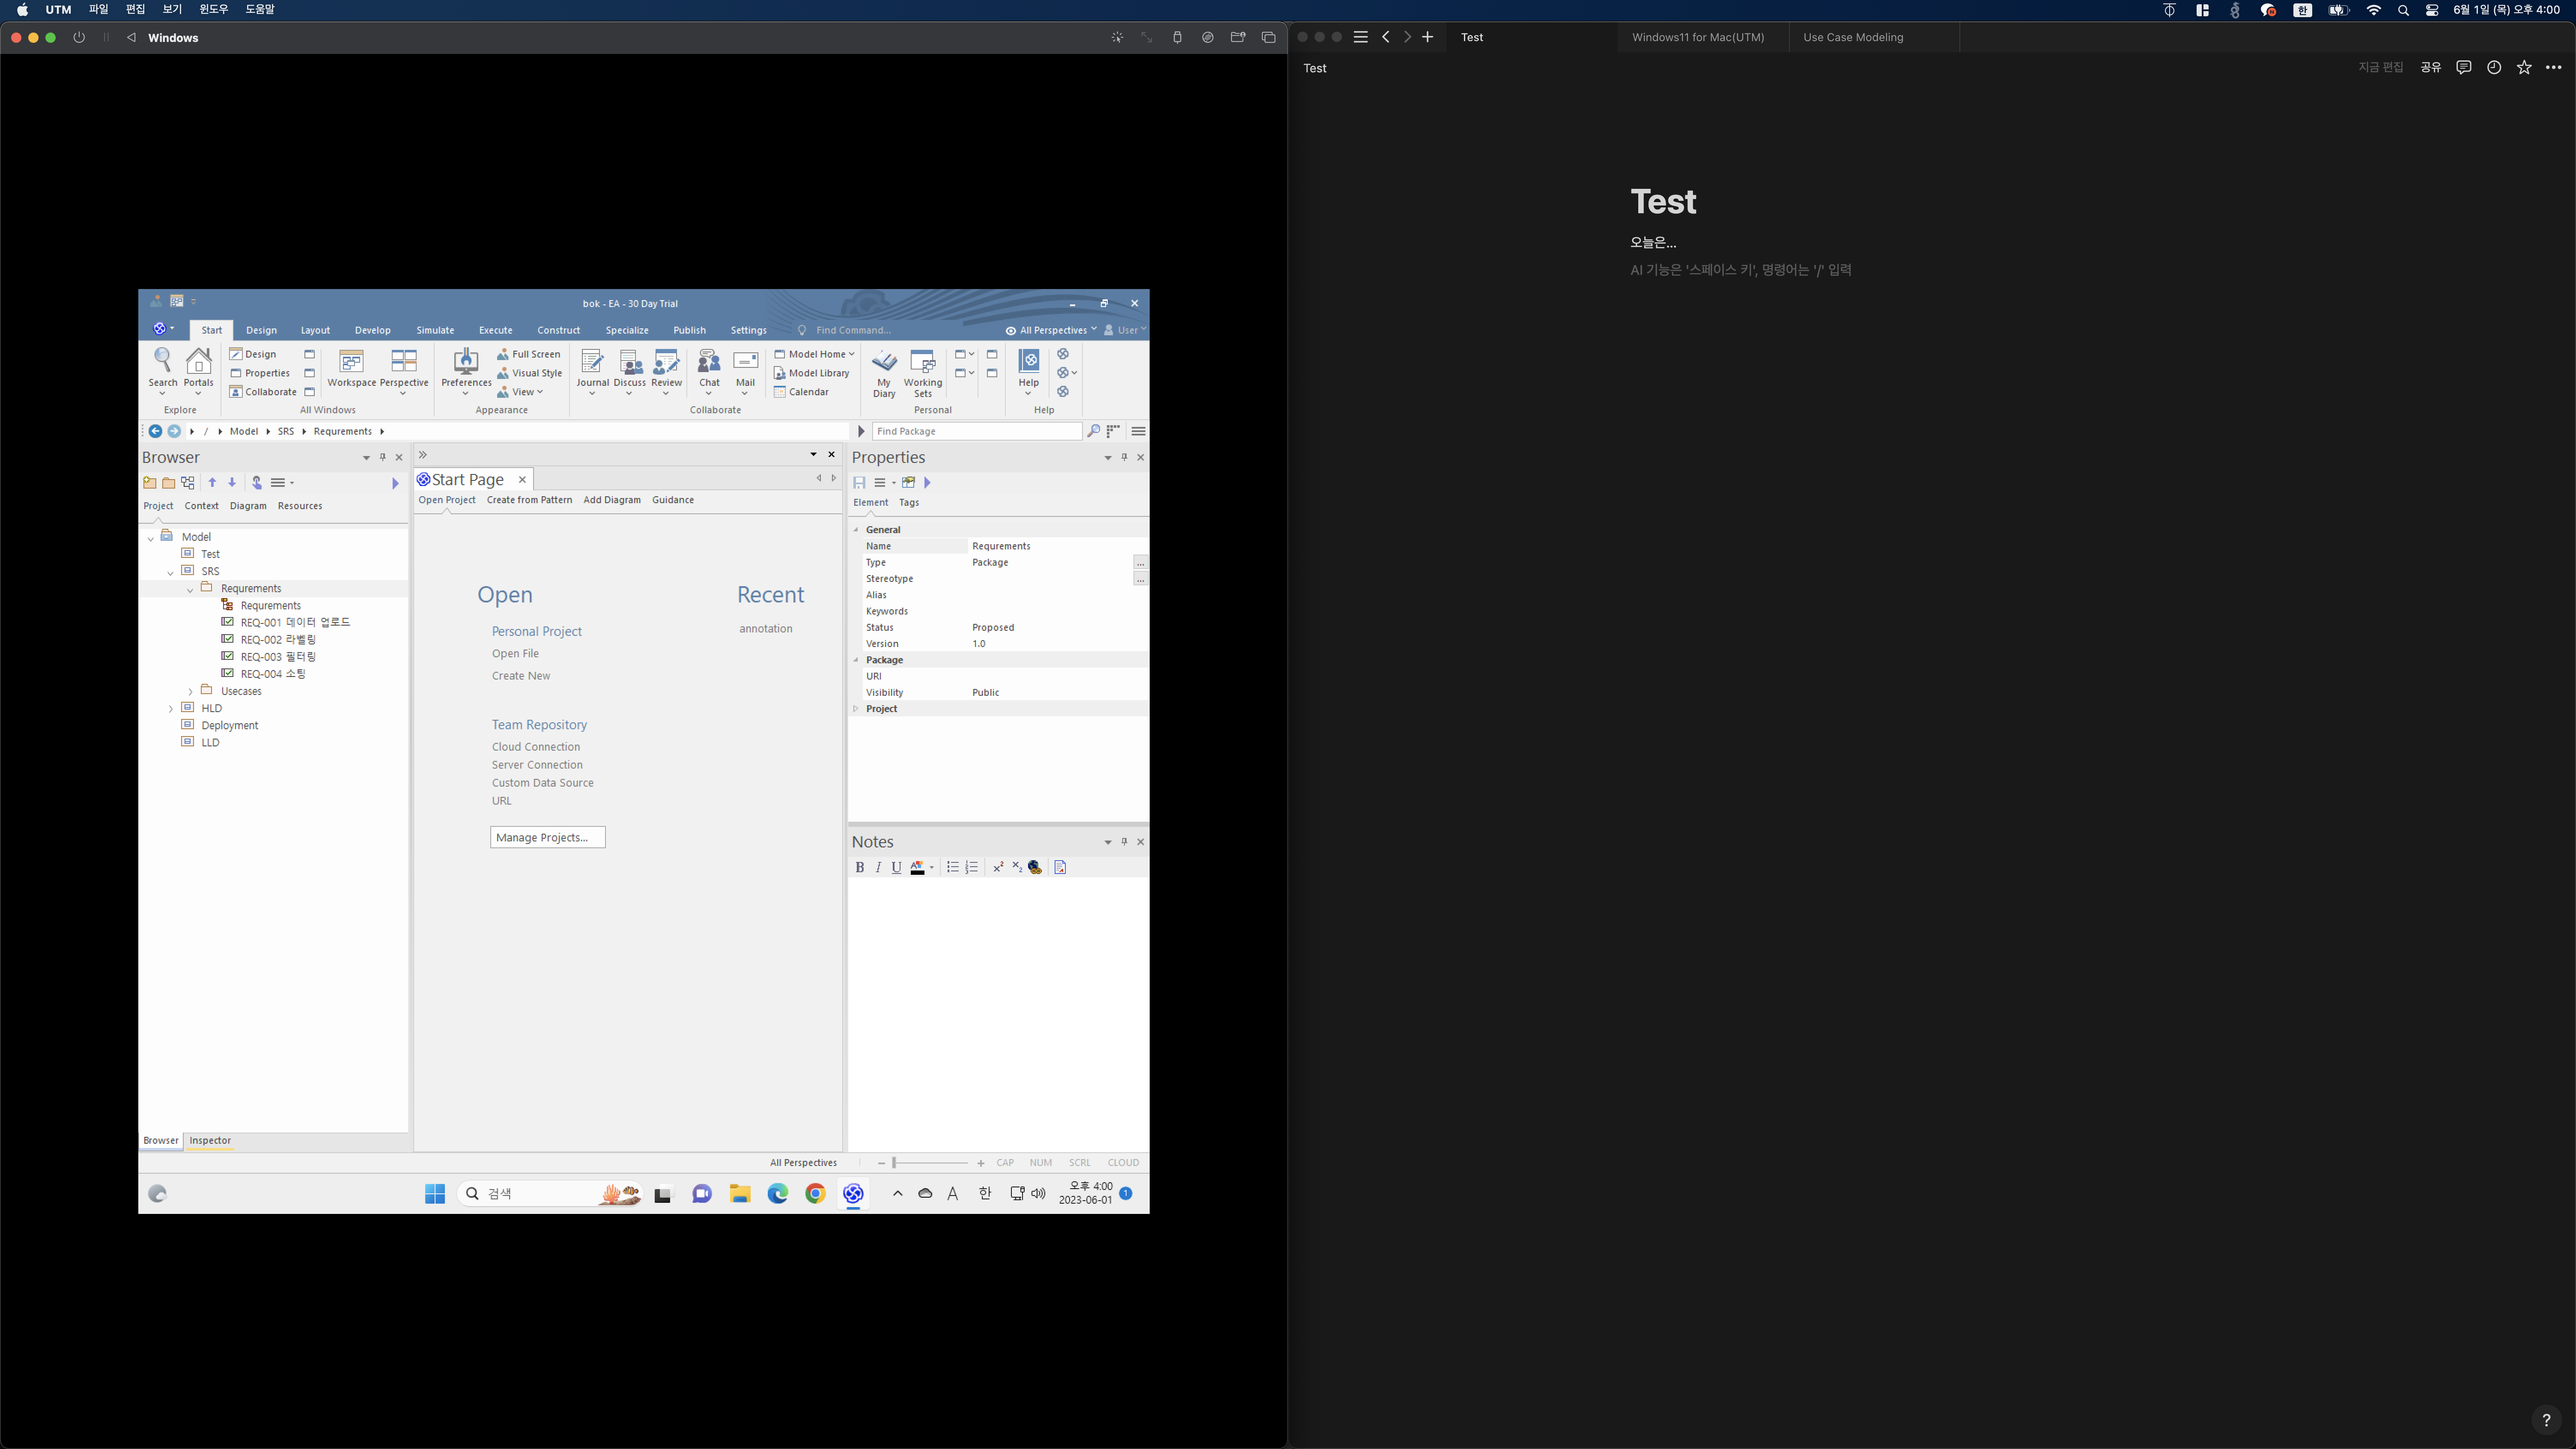Click the Manage Projects button
The height and width of the screenshot is (1449, 2576).
(x=547, y=838)
